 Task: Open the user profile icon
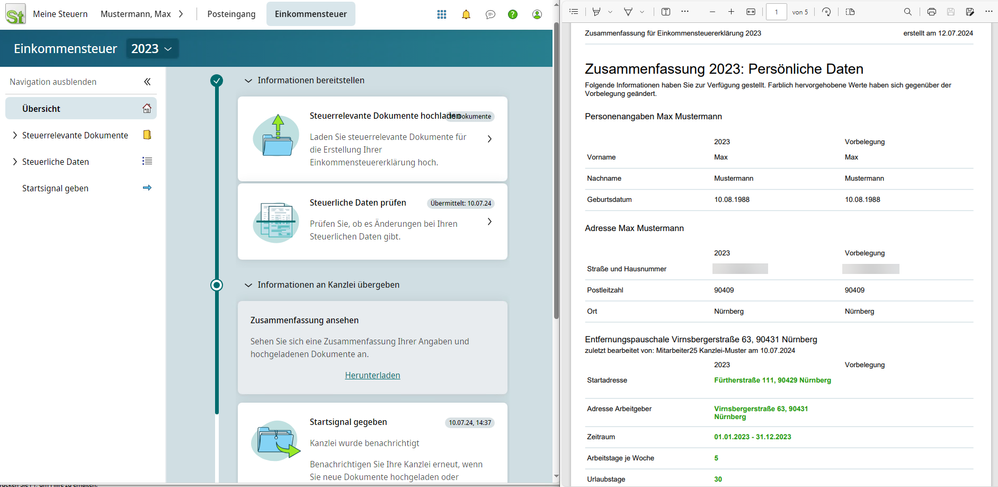point(537,15)
